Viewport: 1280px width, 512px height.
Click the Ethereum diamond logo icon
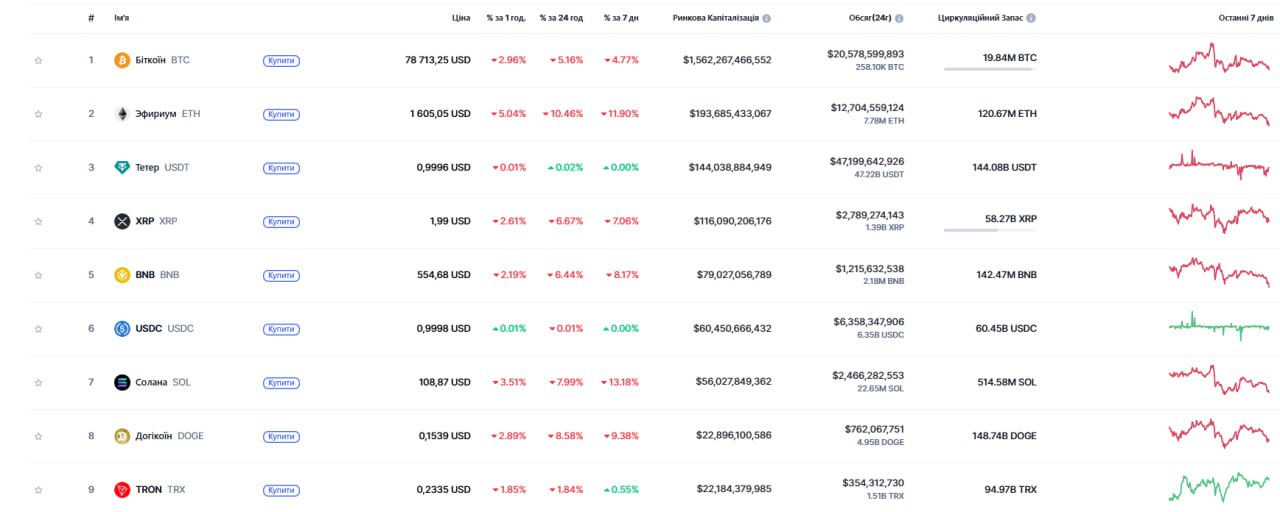pyautogui.click(x=122, y=114)
